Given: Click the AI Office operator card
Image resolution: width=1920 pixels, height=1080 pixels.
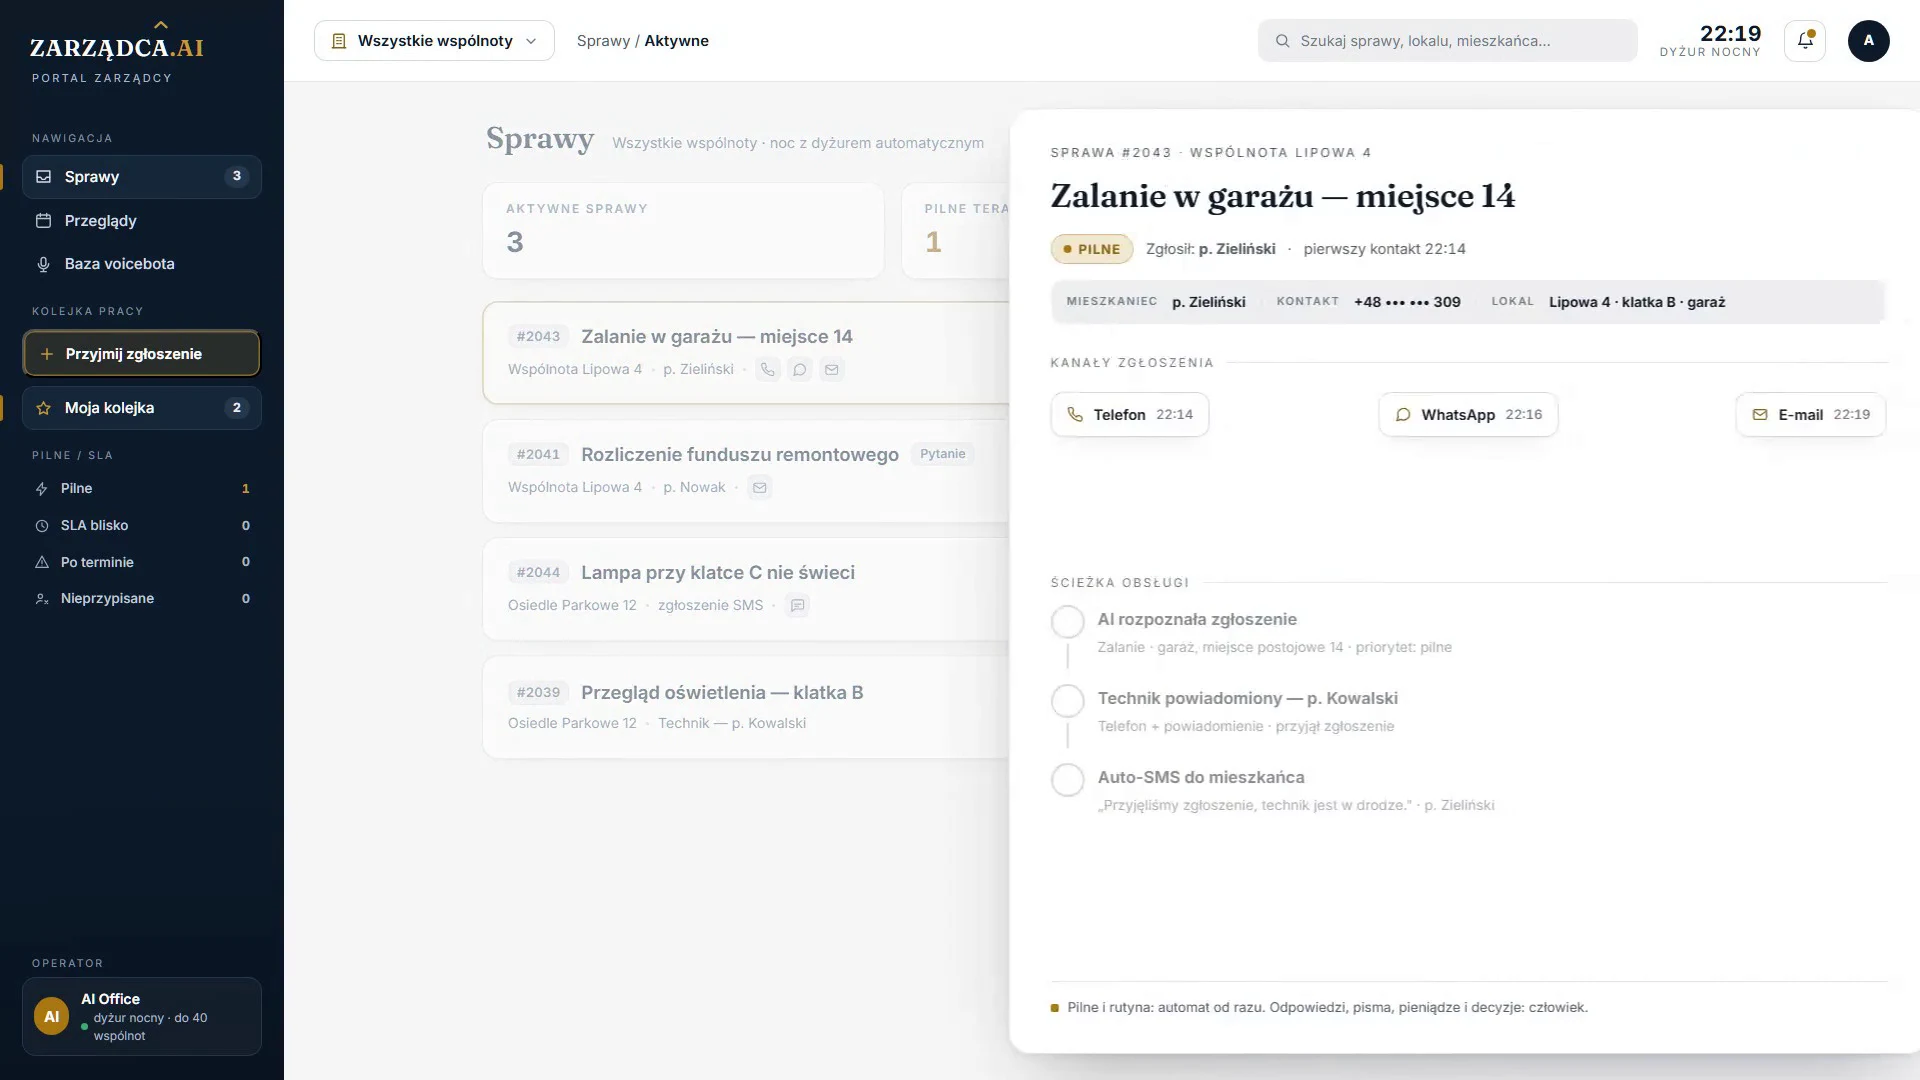Looking at the screenshot, I should click(x=142, y=1016).
